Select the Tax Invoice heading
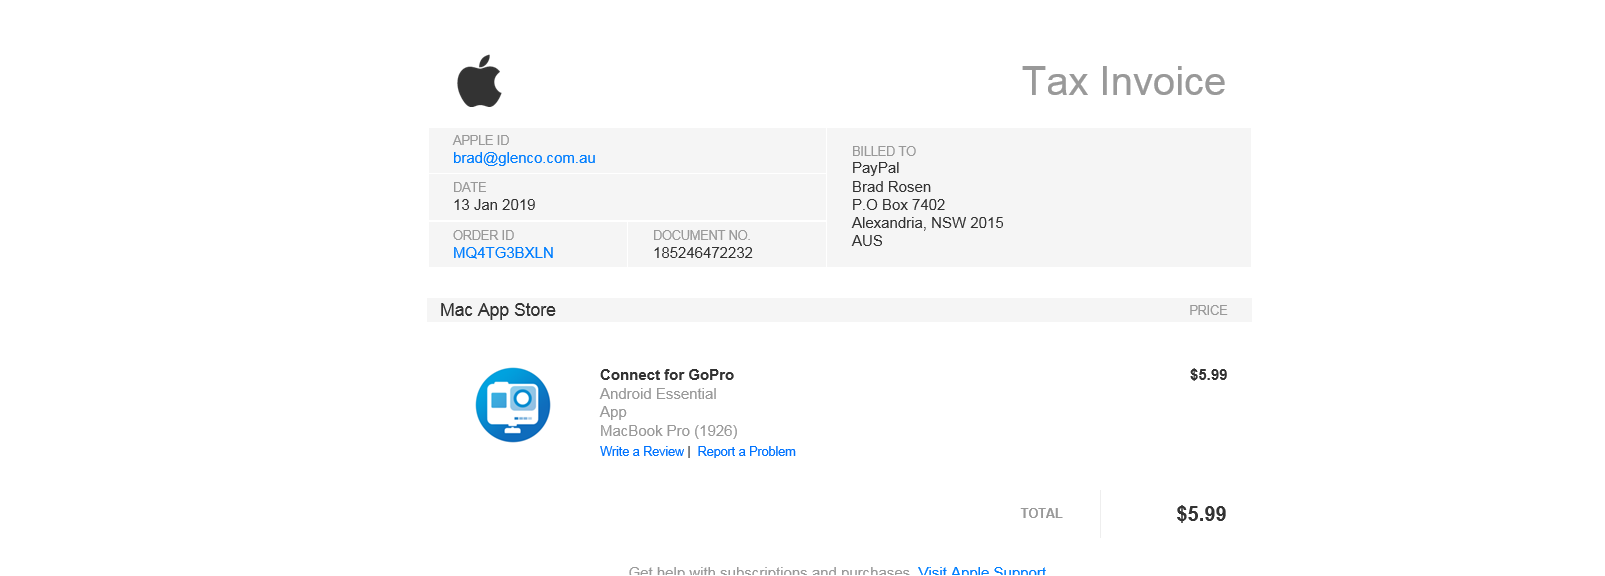 pyautogui.click(x=1123, y=81)
